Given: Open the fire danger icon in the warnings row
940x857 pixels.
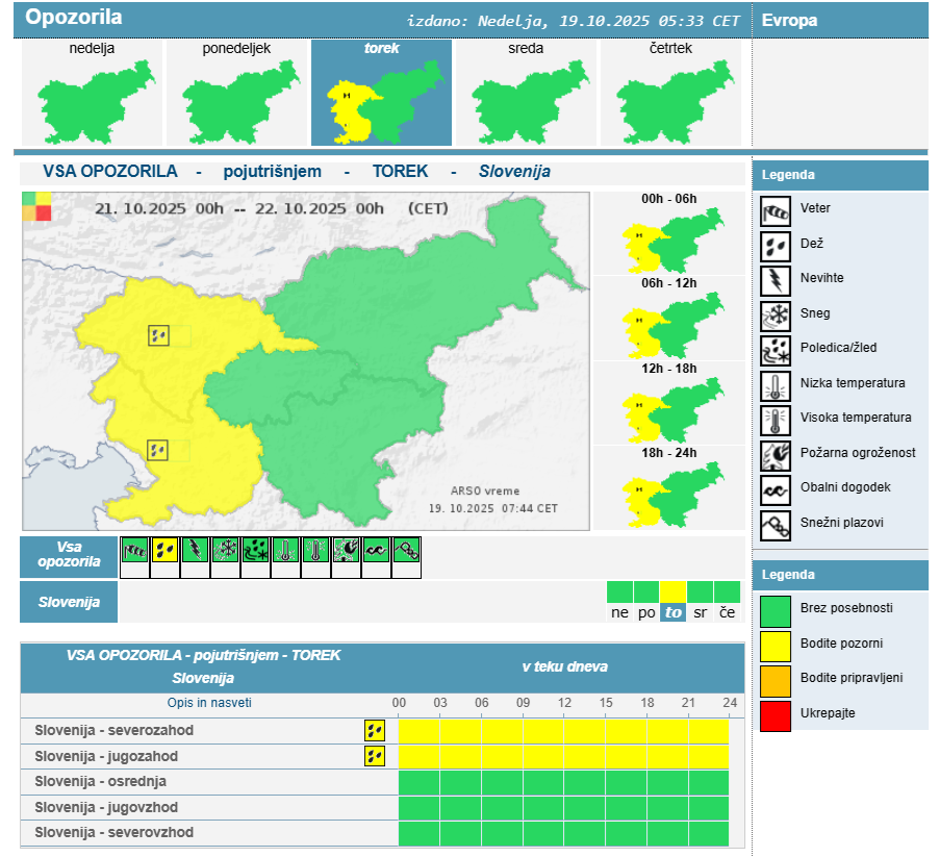Looking at the screenshot, I should pos(346,550).
